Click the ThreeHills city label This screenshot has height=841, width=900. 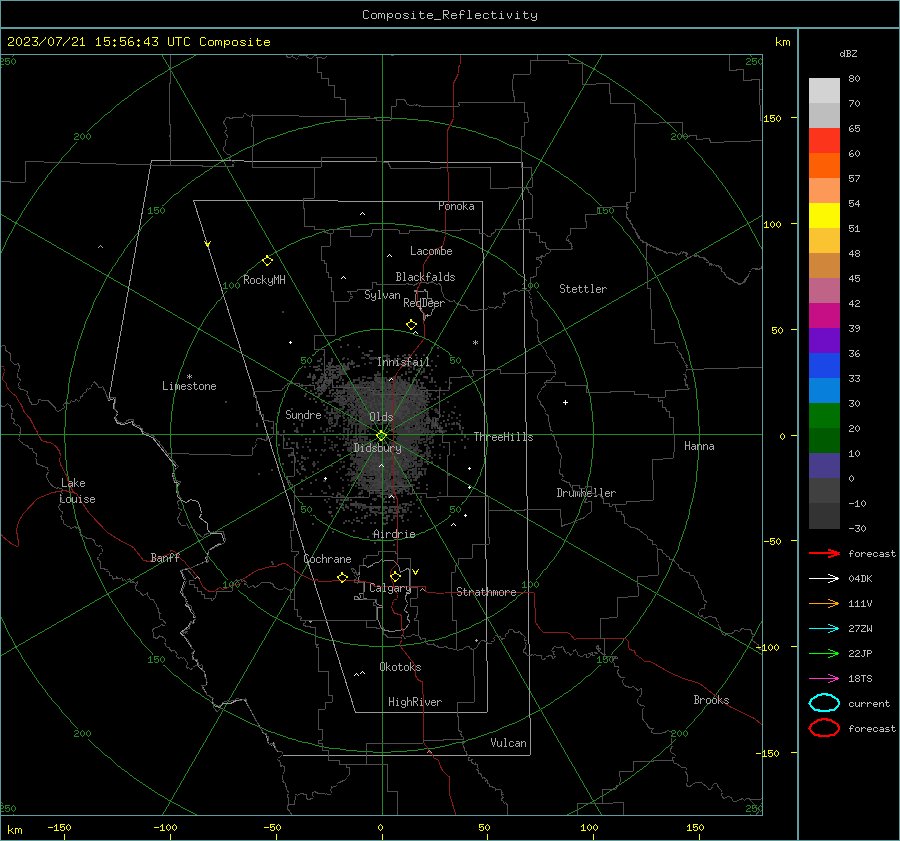tap(503, 437)
